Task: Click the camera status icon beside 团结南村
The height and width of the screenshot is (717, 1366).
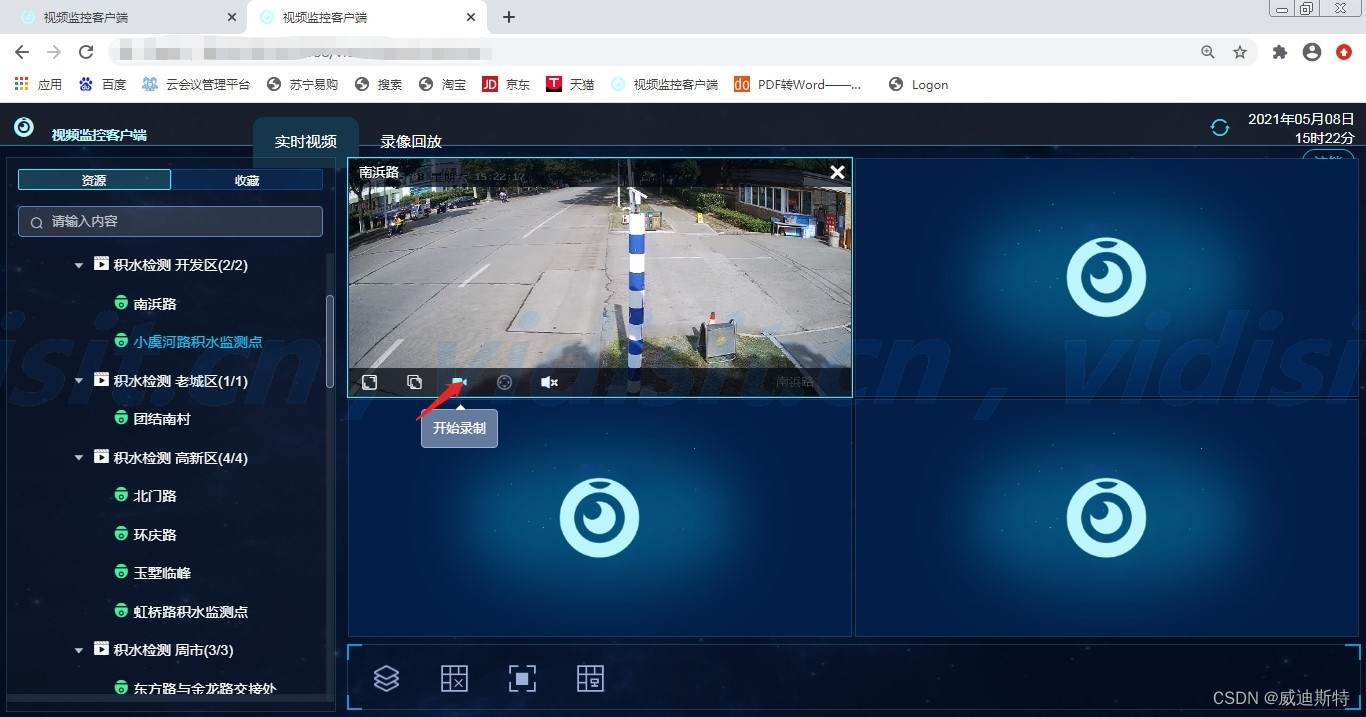Action: point(121,418)
